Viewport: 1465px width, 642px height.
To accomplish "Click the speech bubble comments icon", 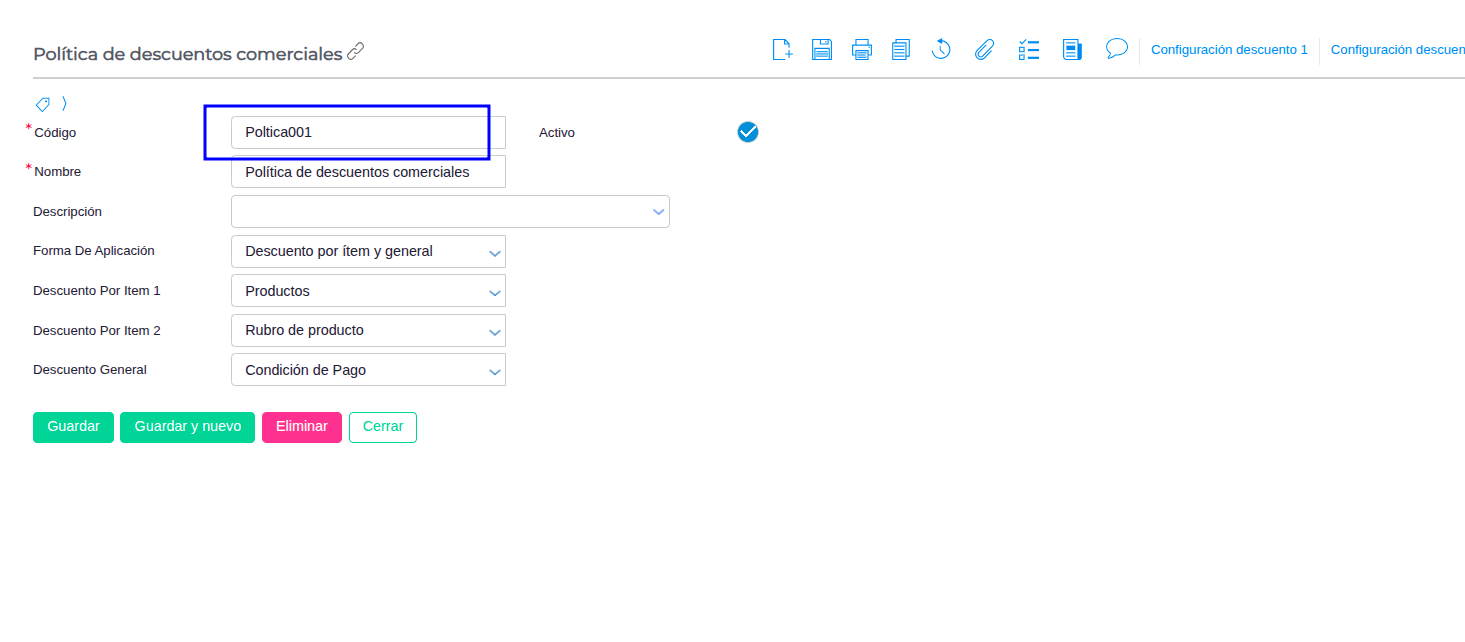I will coord(1117,49).
